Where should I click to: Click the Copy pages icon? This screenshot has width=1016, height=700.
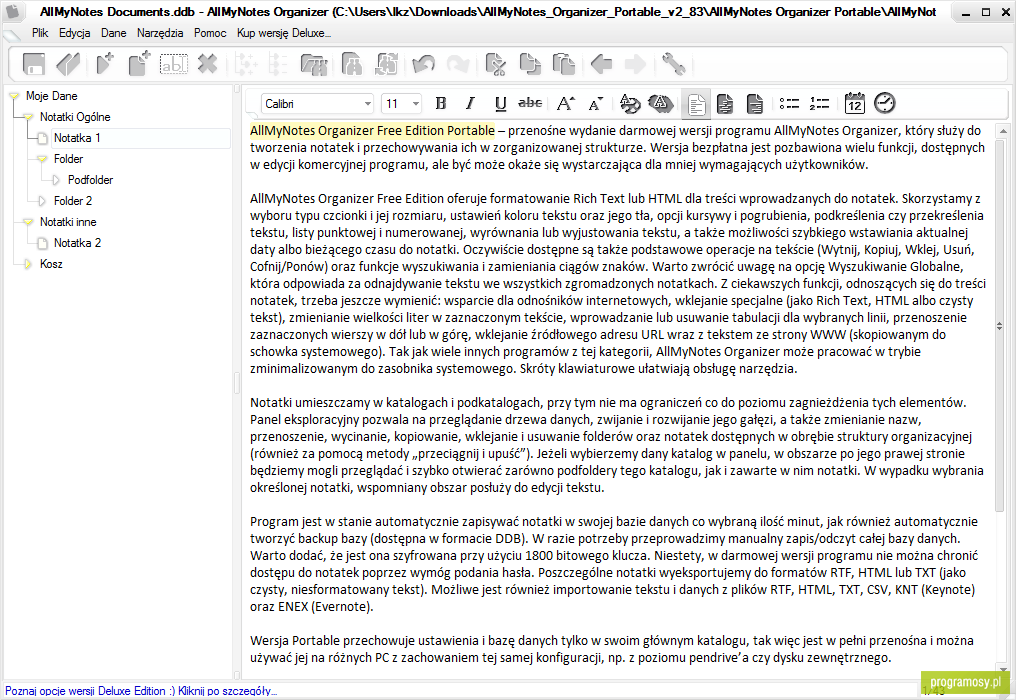[x=530, y=64]
